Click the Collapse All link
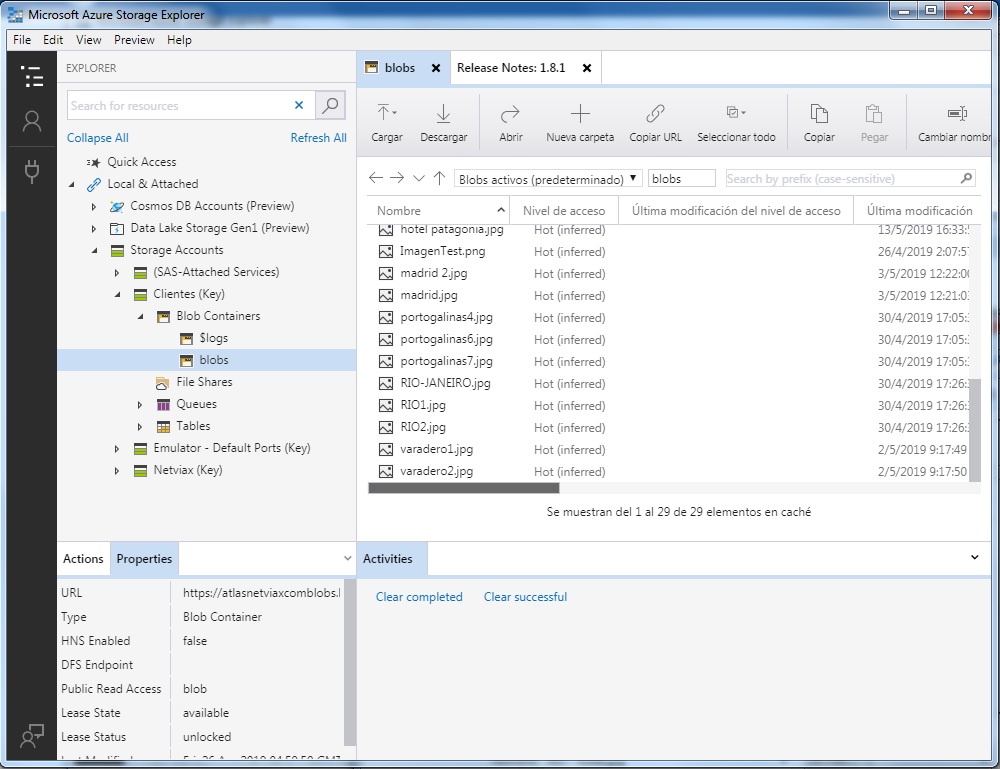1000x769 pixels. click(98, 138)
